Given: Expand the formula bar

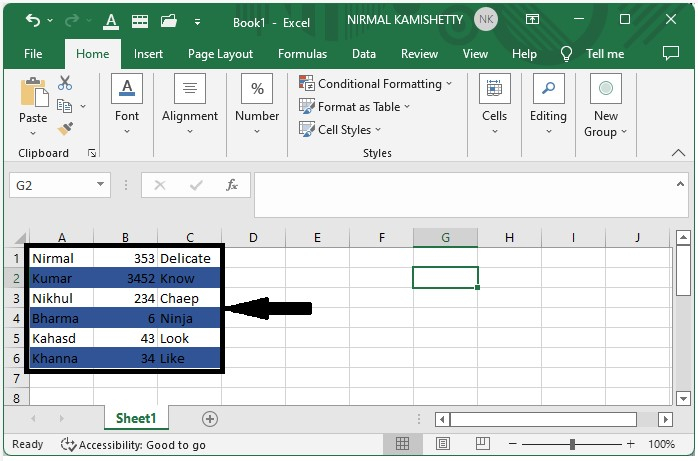Looking at the screenshot, I should (x=680, y=184).
